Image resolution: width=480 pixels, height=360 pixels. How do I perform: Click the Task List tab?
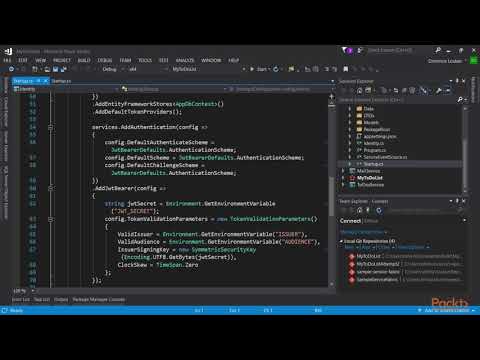click(42, 300)
